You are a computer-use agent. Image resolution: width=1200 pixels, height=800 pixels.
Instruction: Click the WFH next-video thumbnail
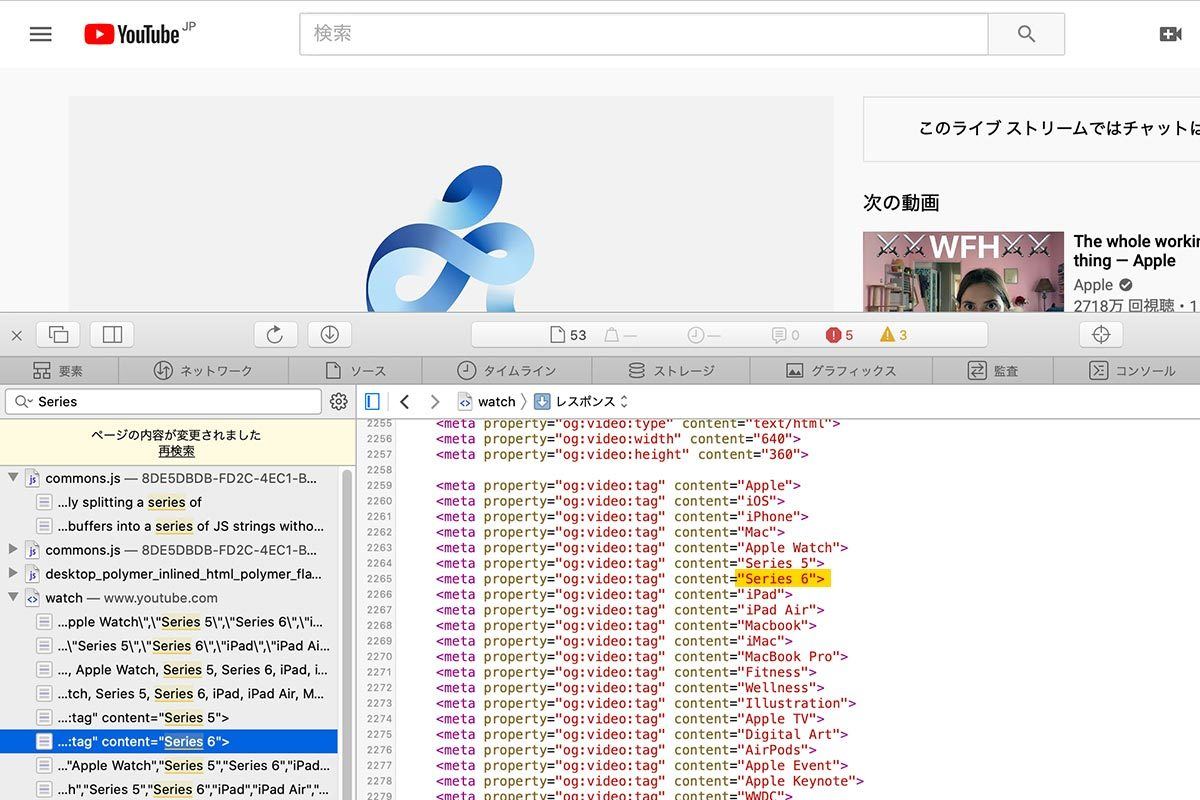(963, 272)
